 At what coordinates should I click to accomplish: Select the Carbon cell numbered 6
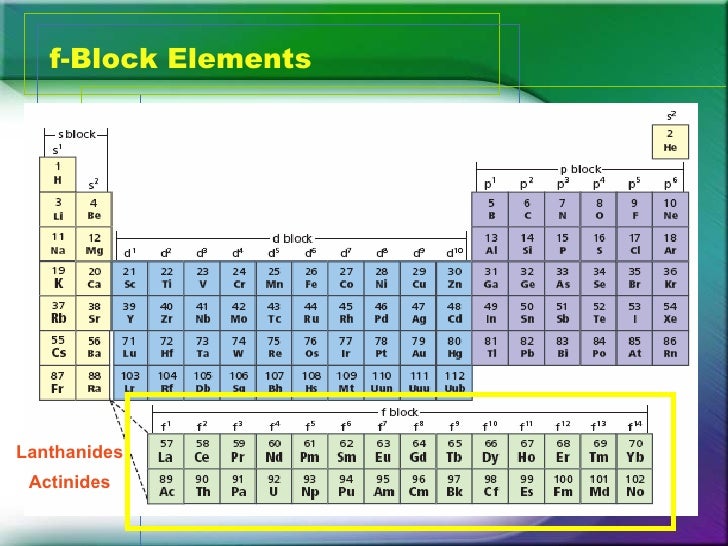pyautogui.click(x=526, y=209)
